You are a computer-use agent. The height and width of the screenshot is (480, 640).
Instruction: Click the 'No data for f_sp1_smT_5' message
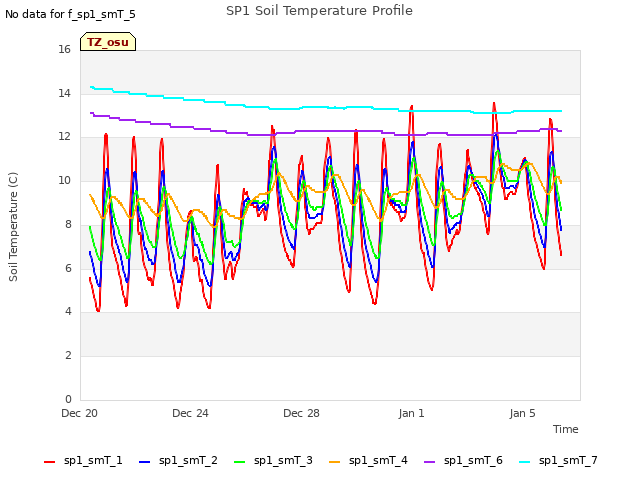coord(70,15)
